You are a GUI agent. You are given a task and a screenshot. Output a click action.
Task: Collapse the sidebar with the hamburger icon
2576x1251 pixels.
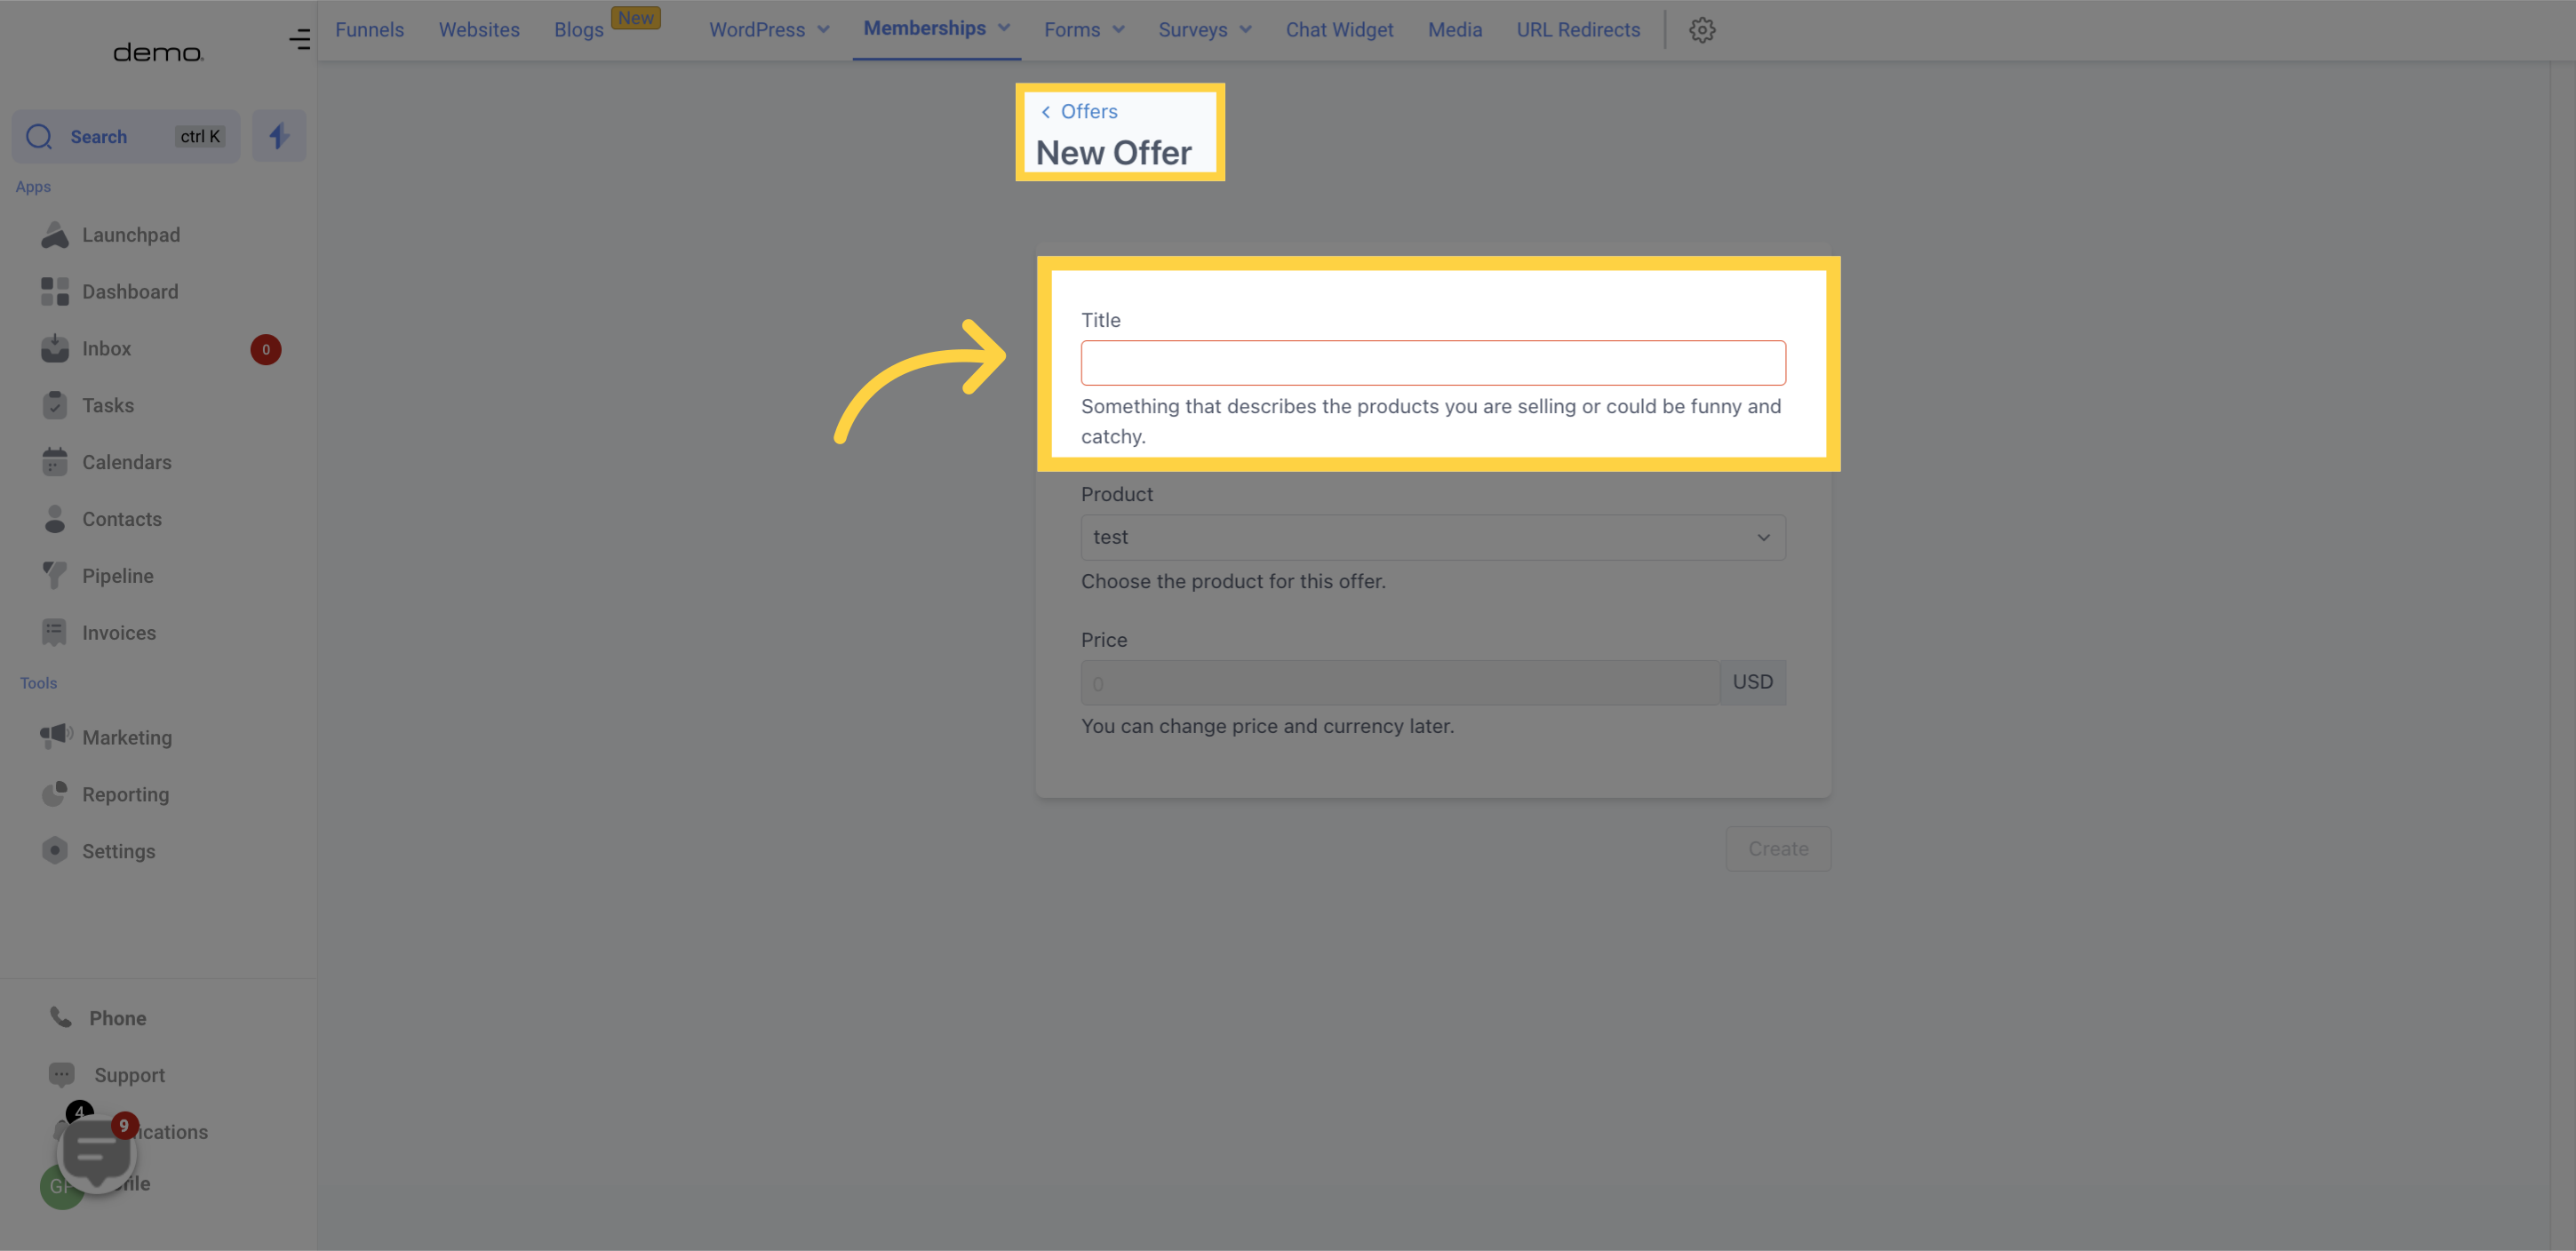tap(300, 39)
